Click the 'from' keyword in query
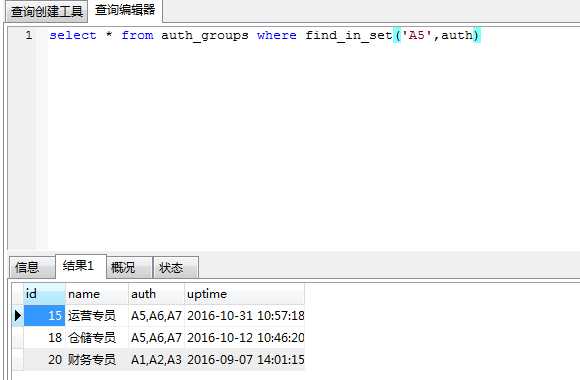The image size is (580, 380). point(137,36)
